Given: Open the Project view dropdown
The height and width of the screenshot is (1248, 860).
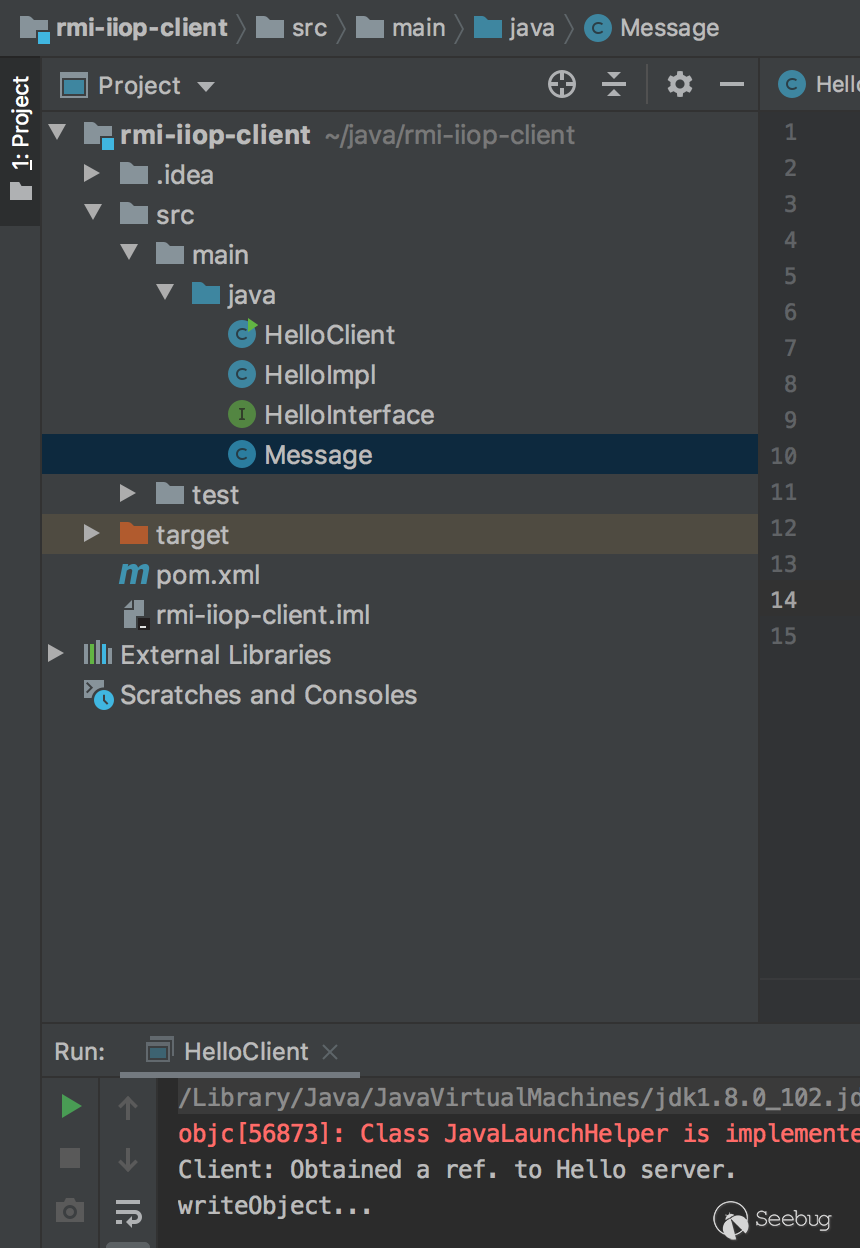Looking at the screenshot, I should [207, 86].
